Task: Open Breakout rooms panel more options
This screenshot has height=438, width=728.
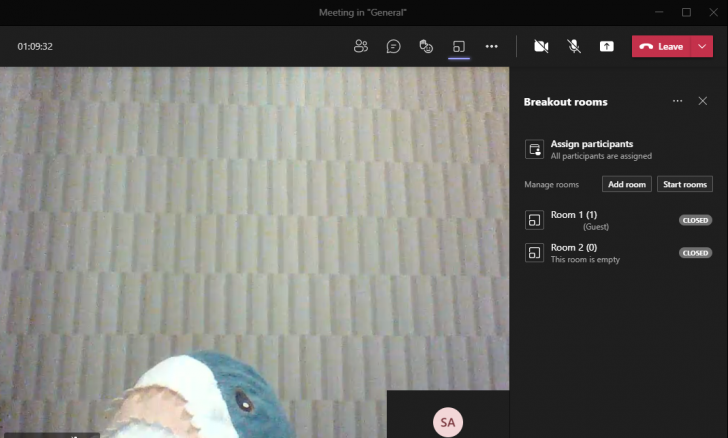Action: [677, 101]
